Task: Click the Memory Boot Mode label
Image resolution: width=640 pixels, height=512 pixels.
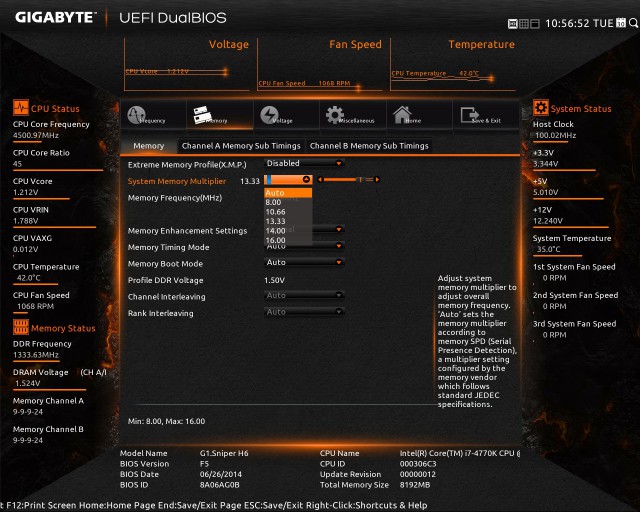Action: coord(165,264)
